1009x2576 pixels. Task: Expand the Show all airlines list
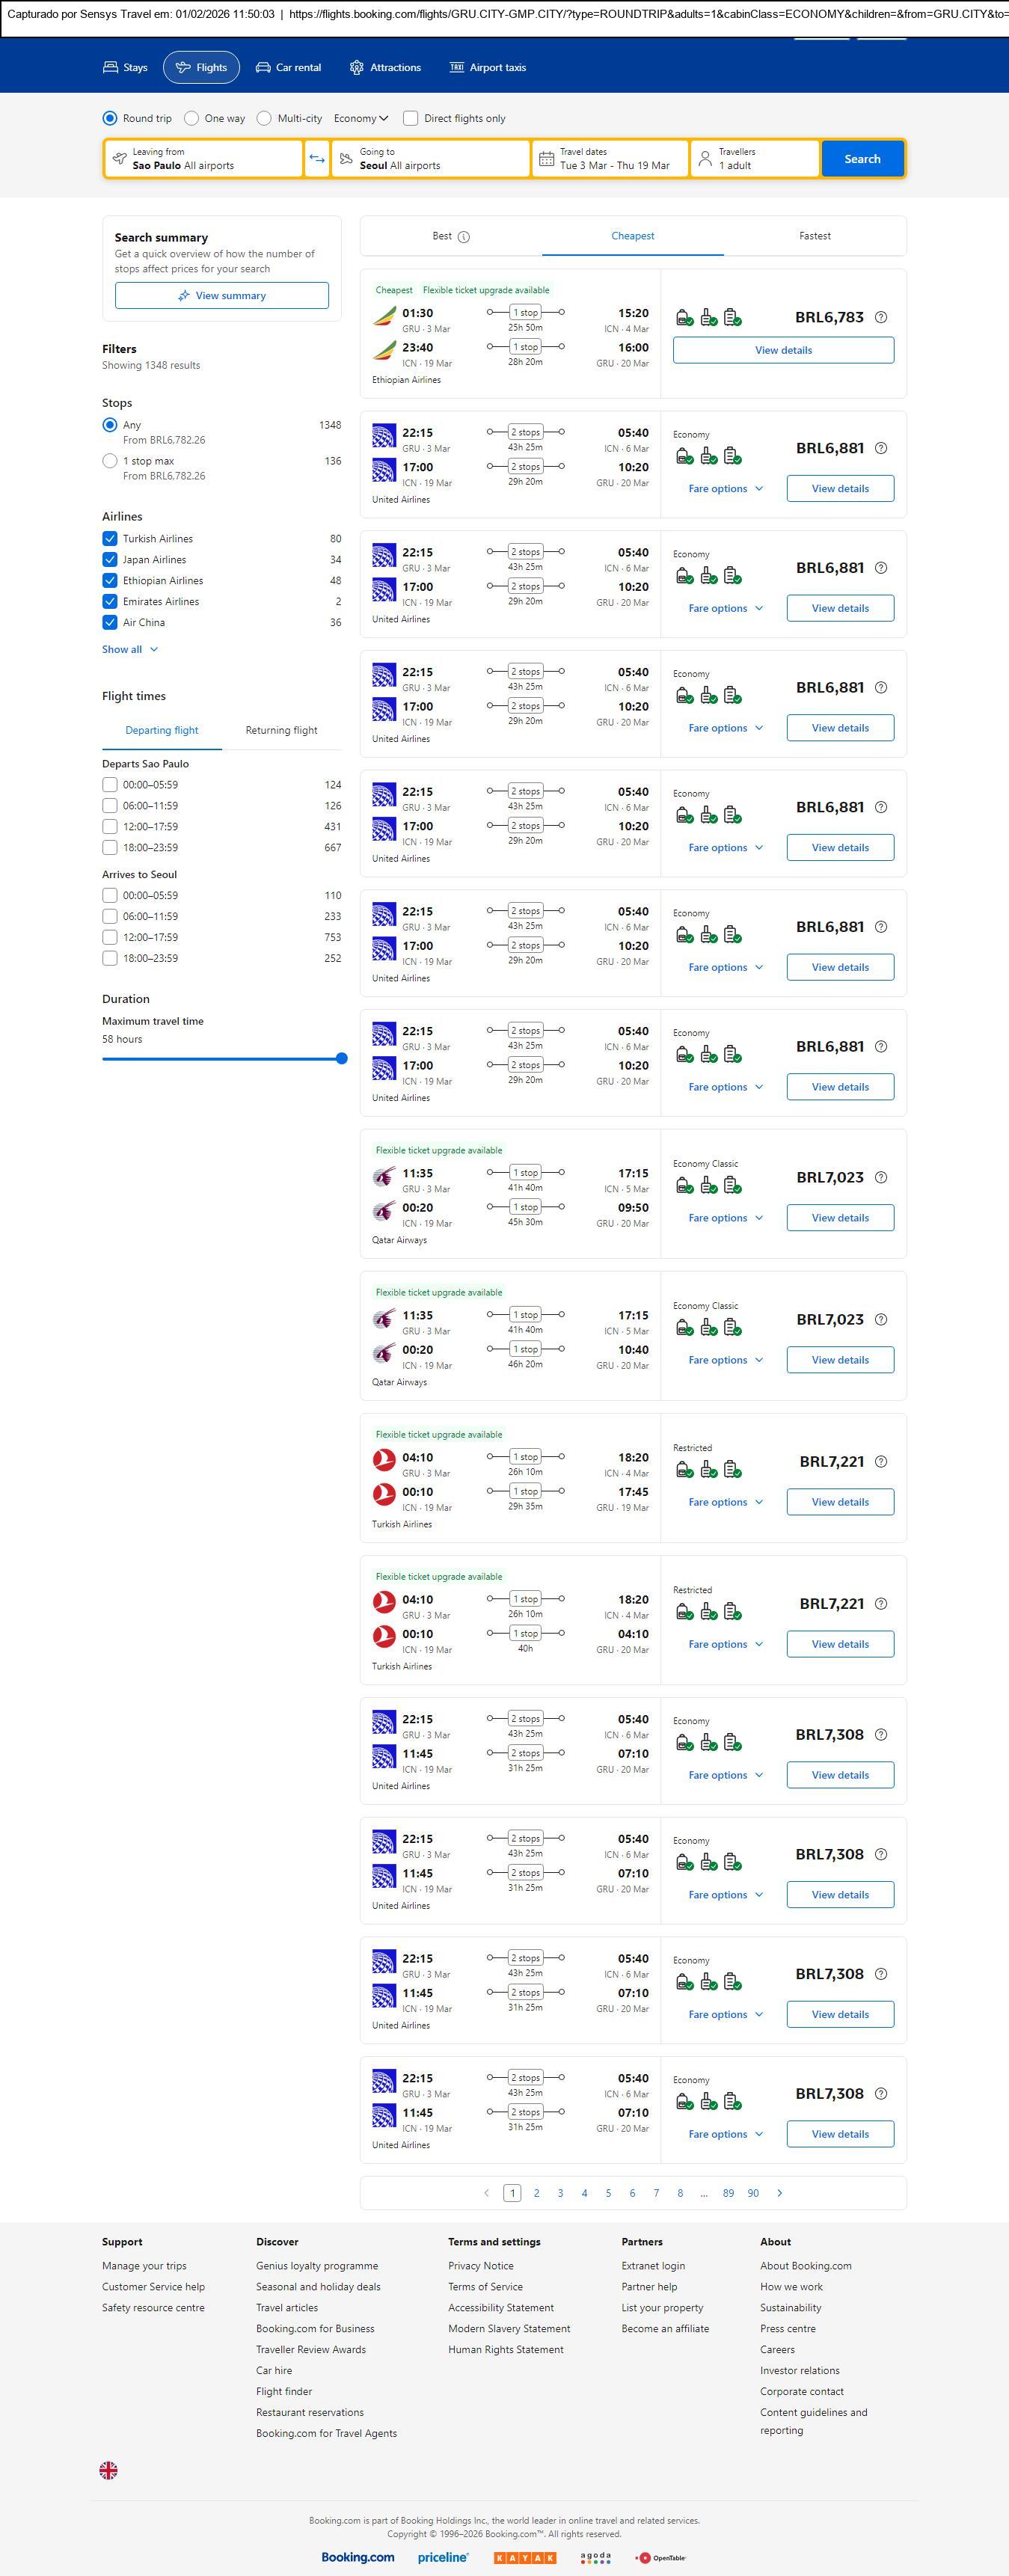130,650
